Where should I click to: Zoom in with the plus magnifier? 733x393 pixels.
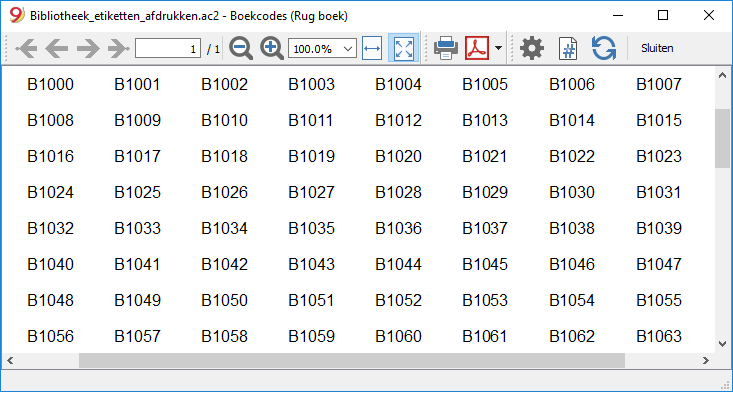point(272,48)
